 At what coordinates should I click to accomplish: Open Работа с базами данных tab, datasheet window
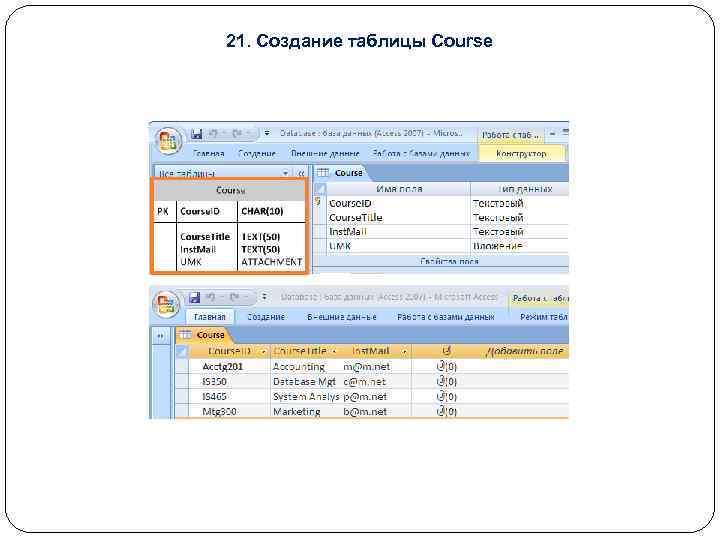[x=445, y=317]
